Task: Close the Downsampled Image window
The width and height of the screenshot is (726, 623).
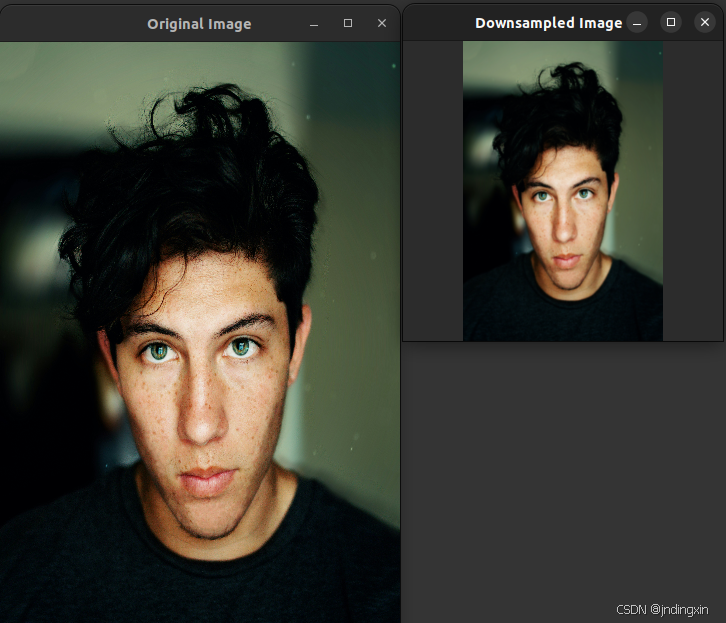Action: (x=705, y=22)
